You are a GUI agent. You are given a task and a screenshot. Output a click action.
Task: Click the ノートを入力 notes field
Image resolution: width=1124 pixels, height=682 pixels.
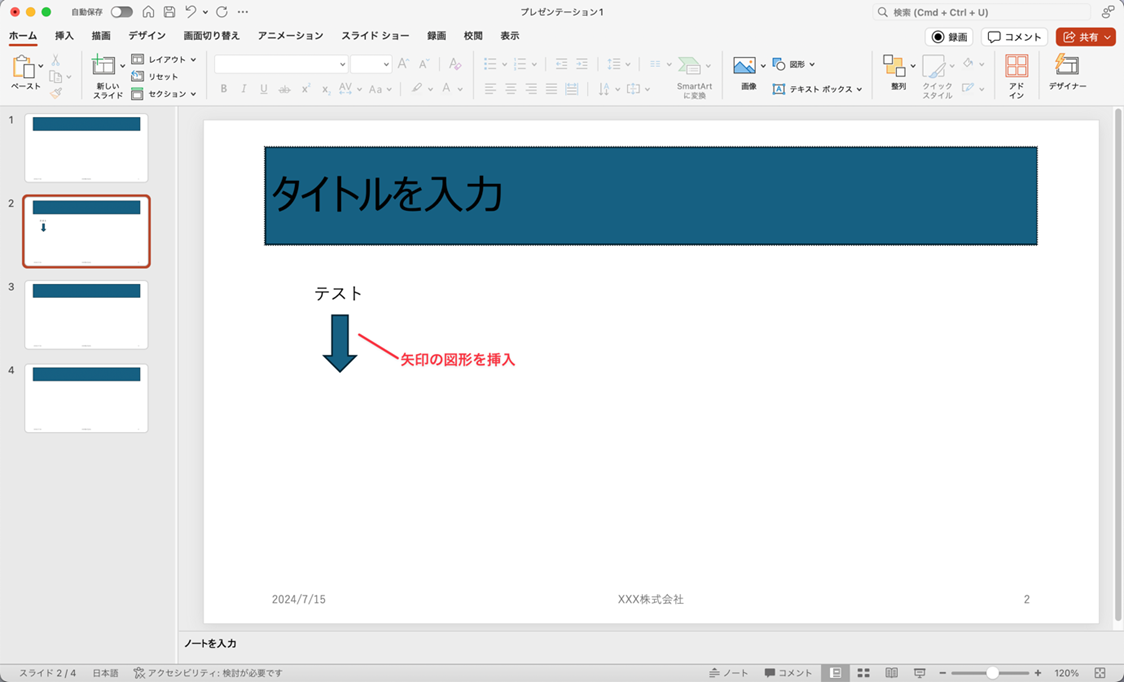click(x=210, y=643)
